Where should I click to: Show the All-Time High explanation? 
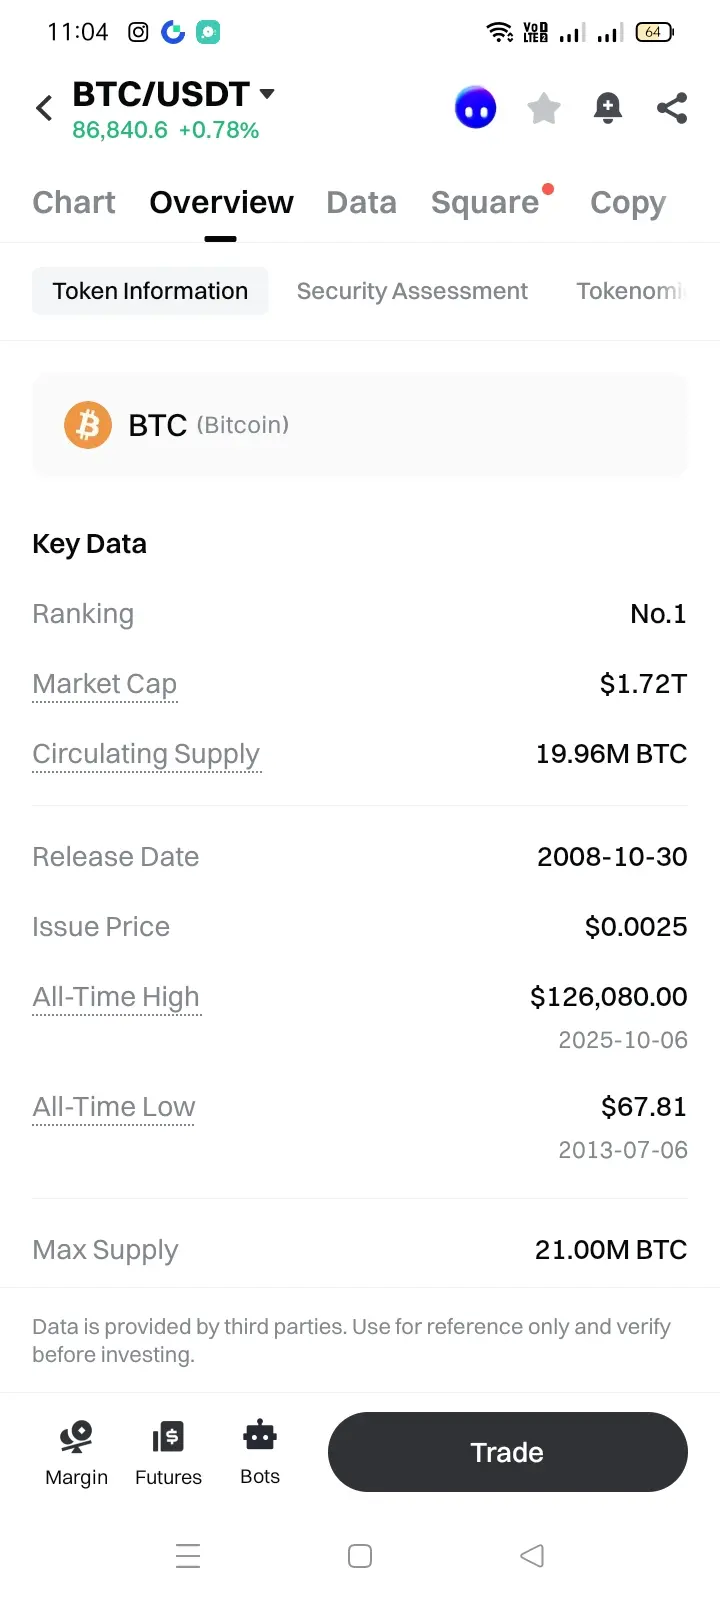point(116,997)
